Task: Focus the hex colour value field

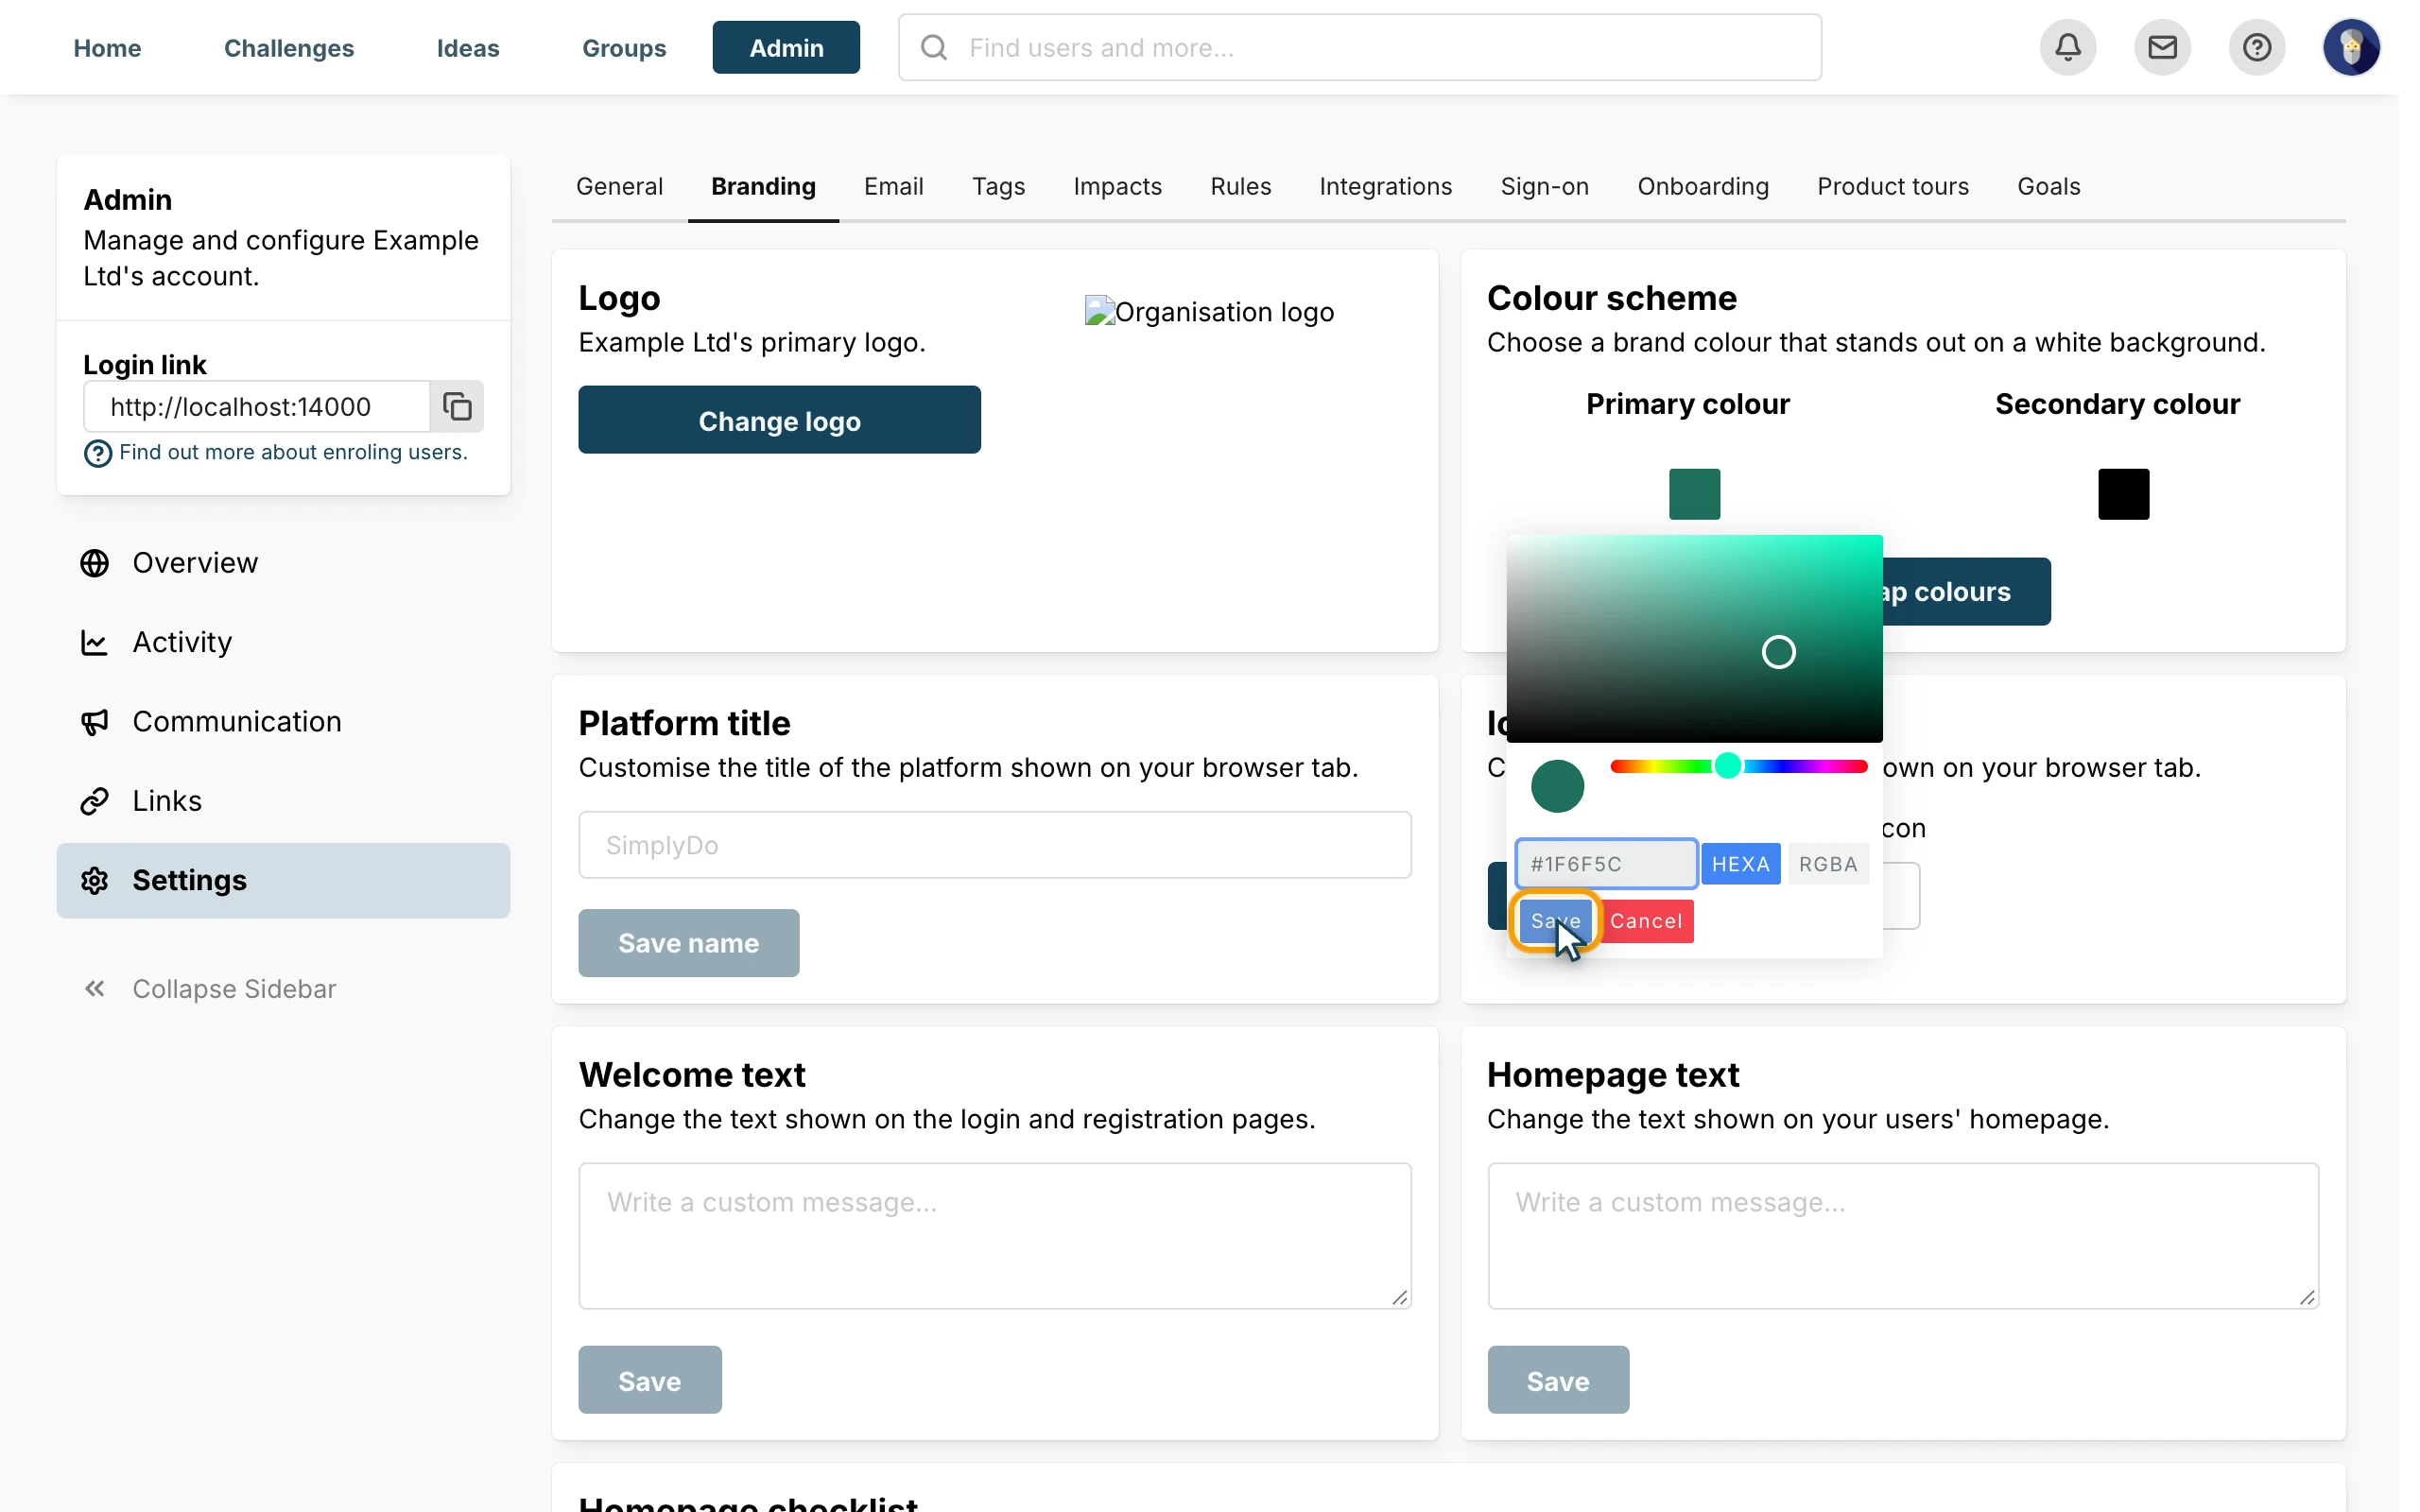Action: [x=1606, y=864]
